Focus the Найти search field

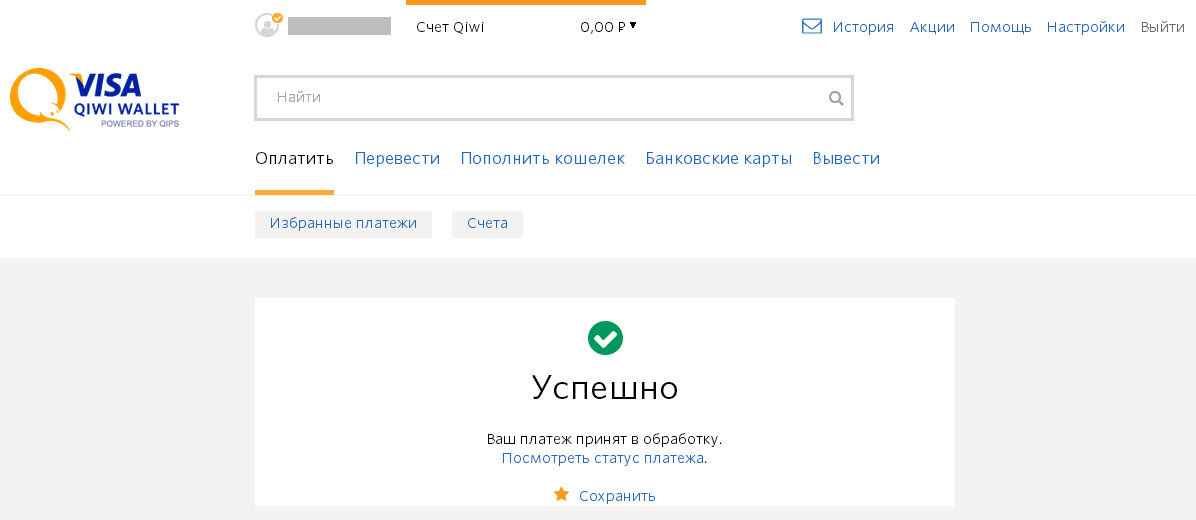point(540,98)
